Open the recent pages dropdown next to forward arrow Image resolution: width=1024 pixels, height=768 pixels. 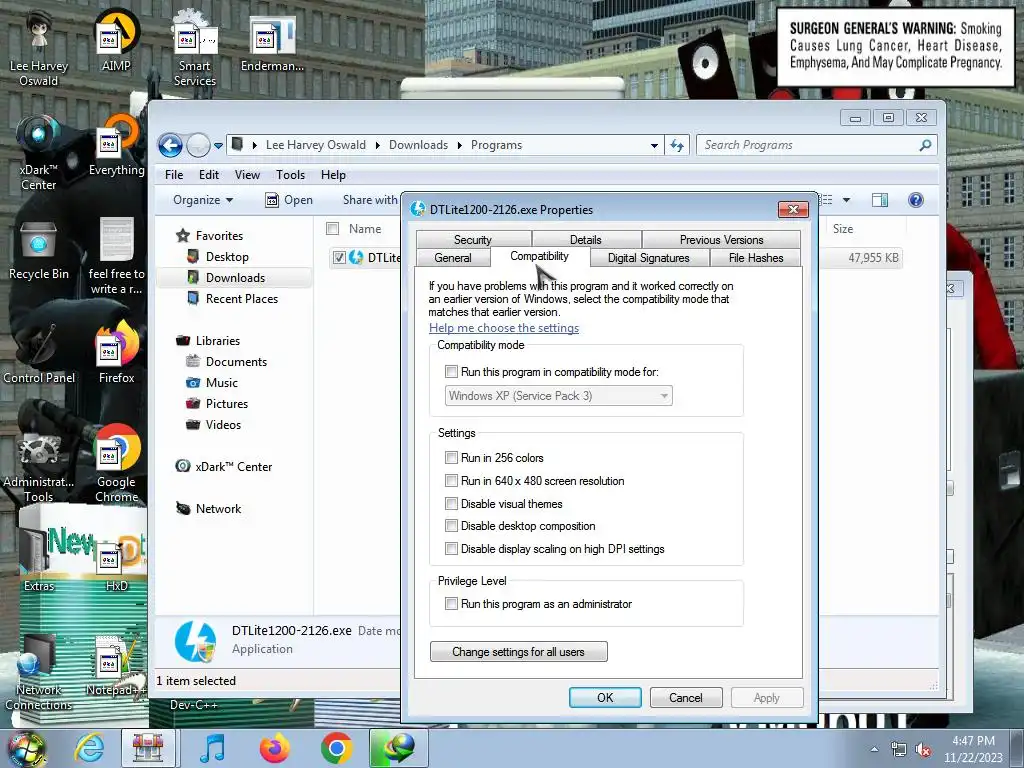click(218, 146)
